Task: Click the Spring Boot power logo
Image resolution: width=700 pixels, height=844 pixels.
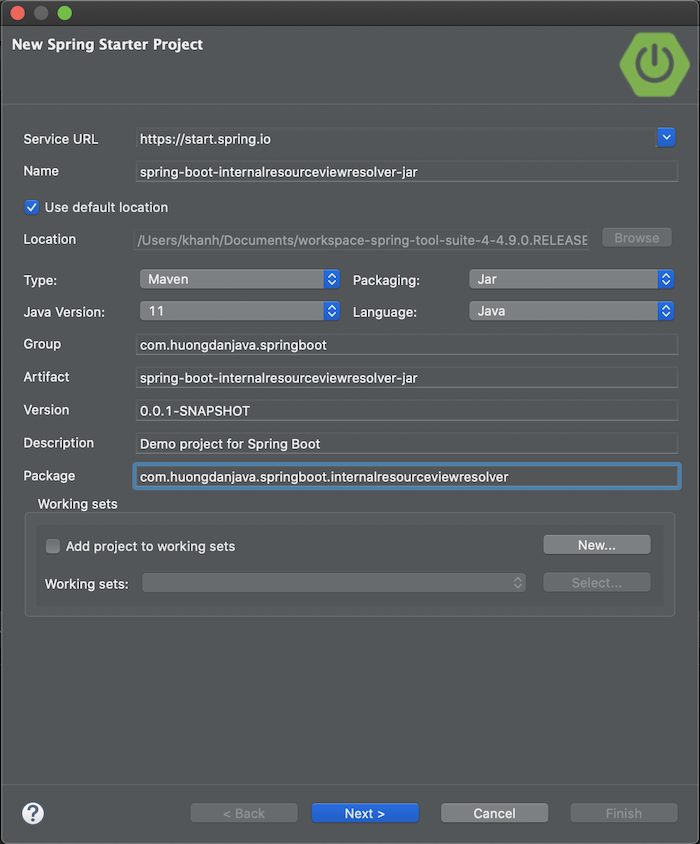Action: point(654,64)
